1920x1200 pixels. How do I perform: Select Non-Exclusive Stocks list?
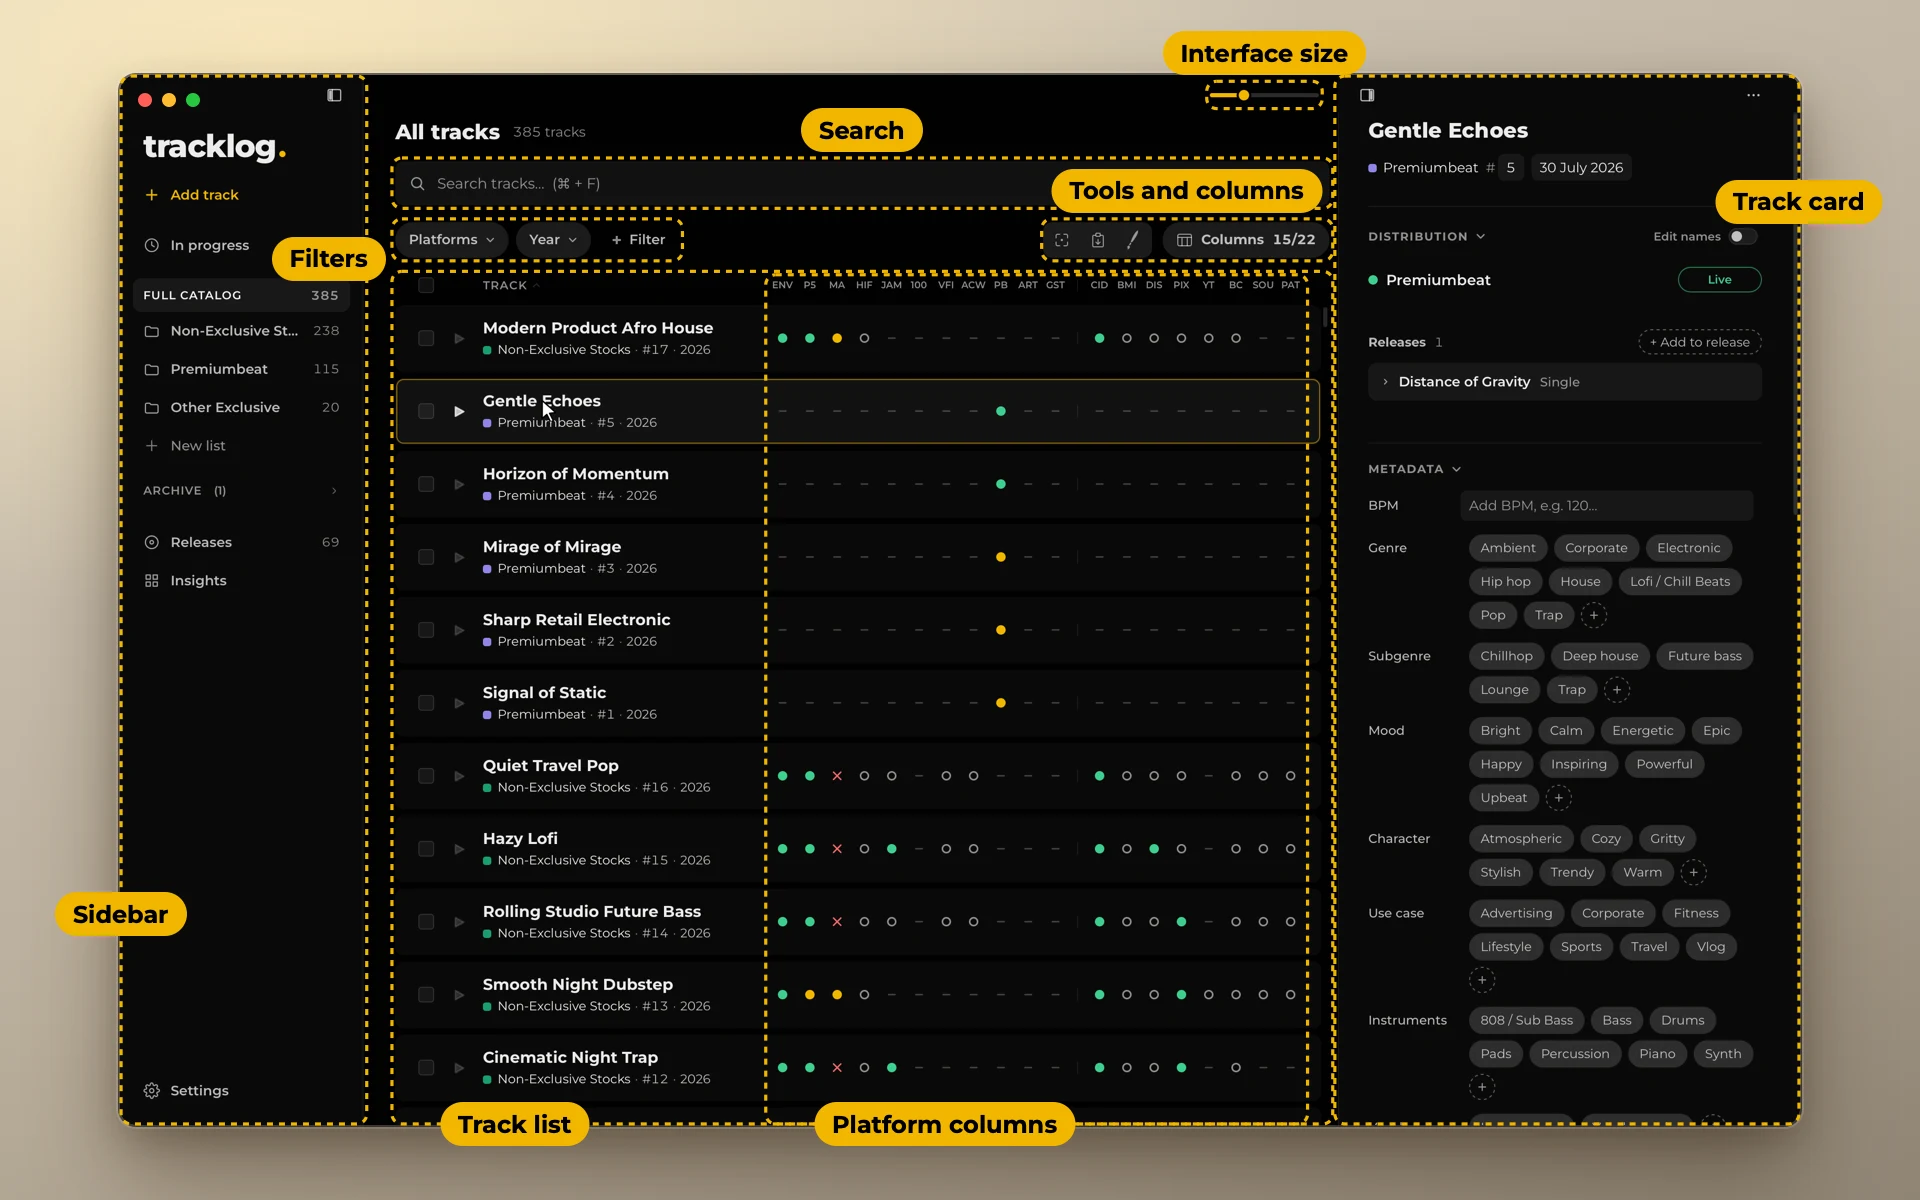241,331
